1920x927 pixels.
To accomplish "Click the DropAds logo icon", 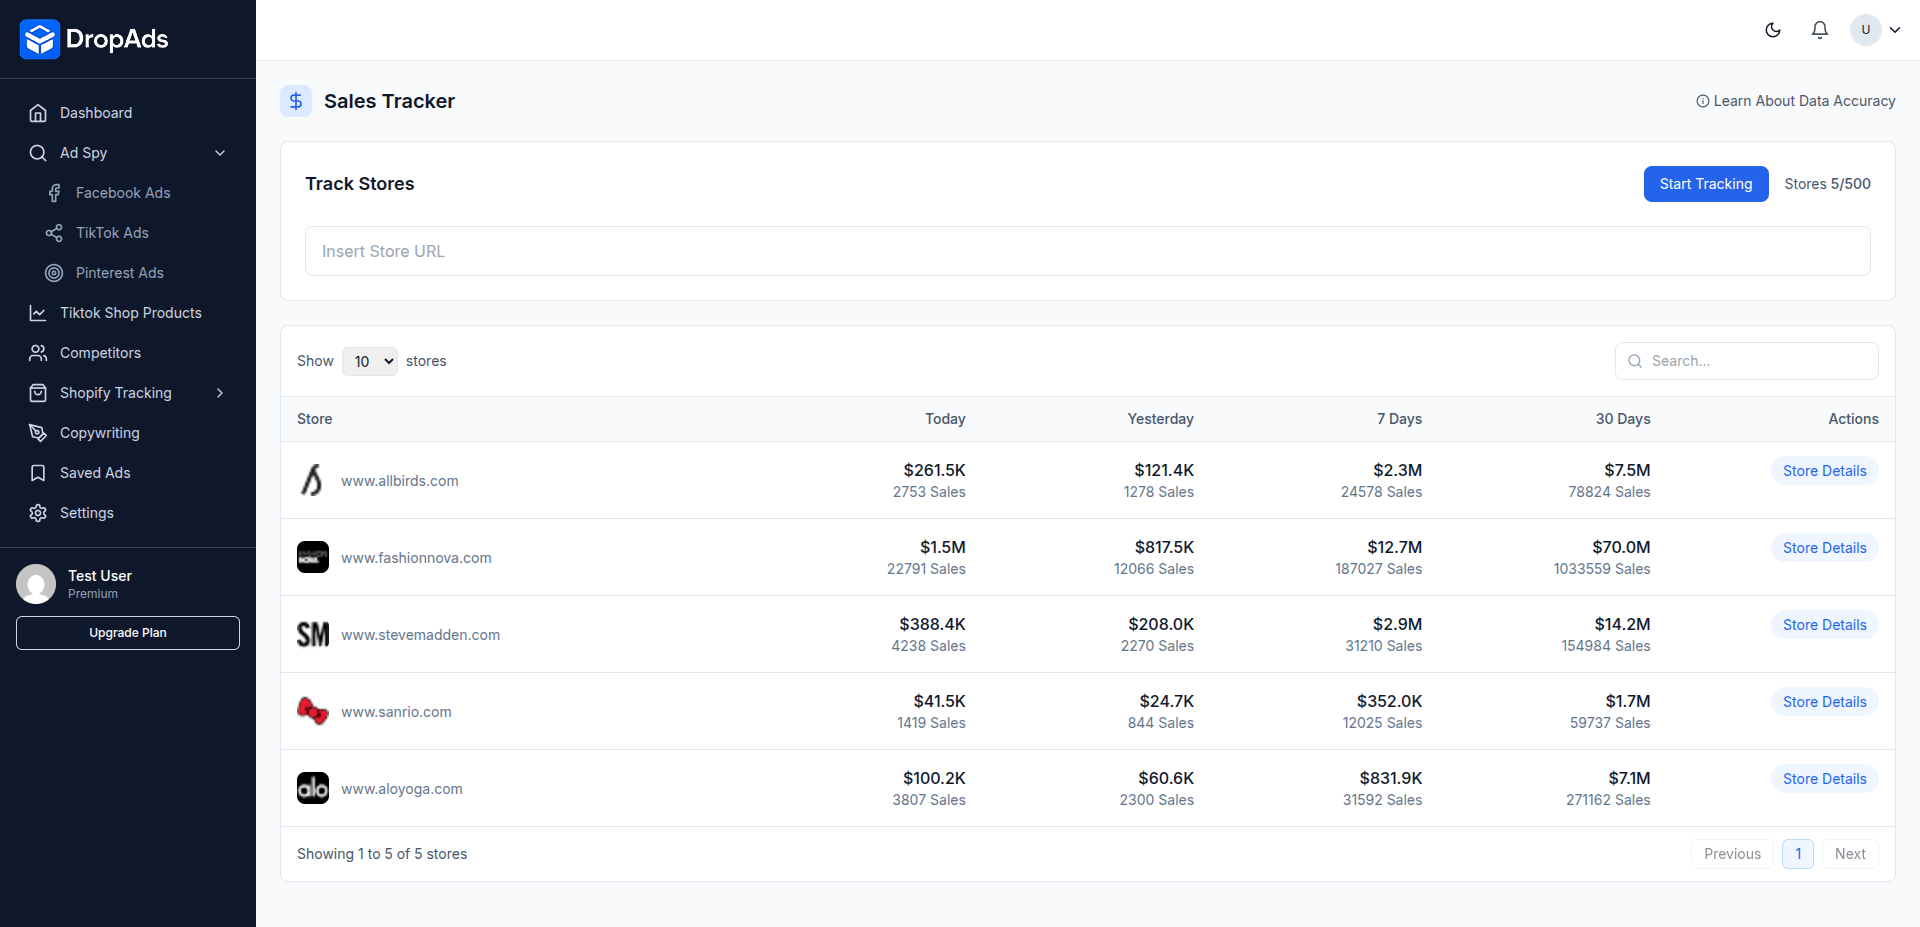I will (40, 39).
